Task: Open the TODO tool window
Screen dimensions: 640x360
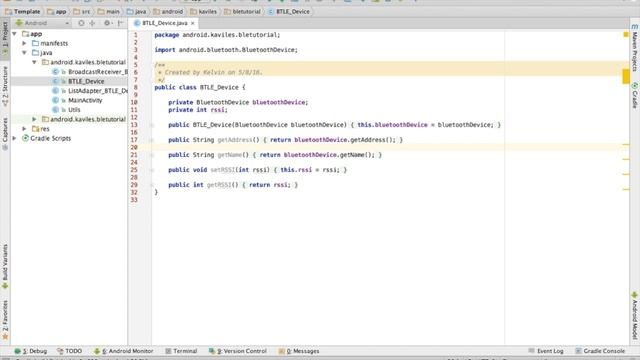Action: pos(70,351)
